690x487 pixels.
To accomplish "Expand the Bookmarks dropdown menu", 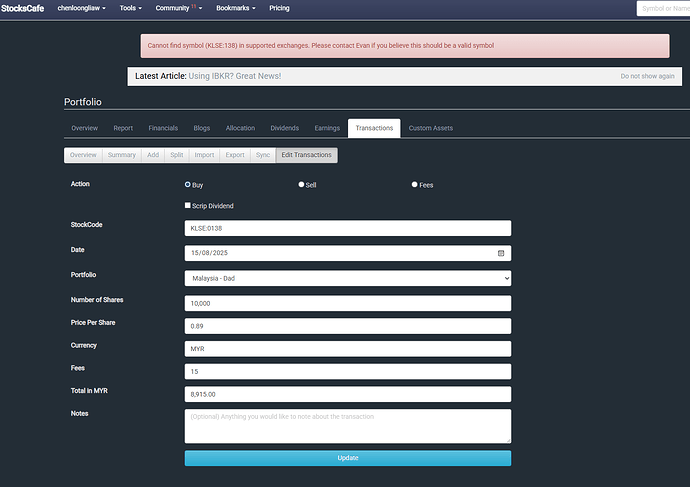I will tap(235, 8).
